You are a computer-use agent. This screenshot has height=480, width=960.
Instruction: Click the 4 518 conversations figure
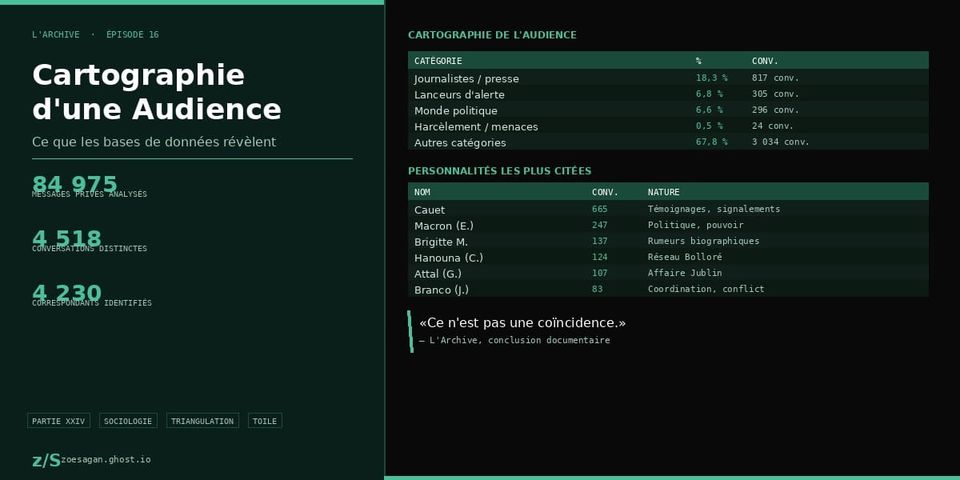click(x=67, y=238)
